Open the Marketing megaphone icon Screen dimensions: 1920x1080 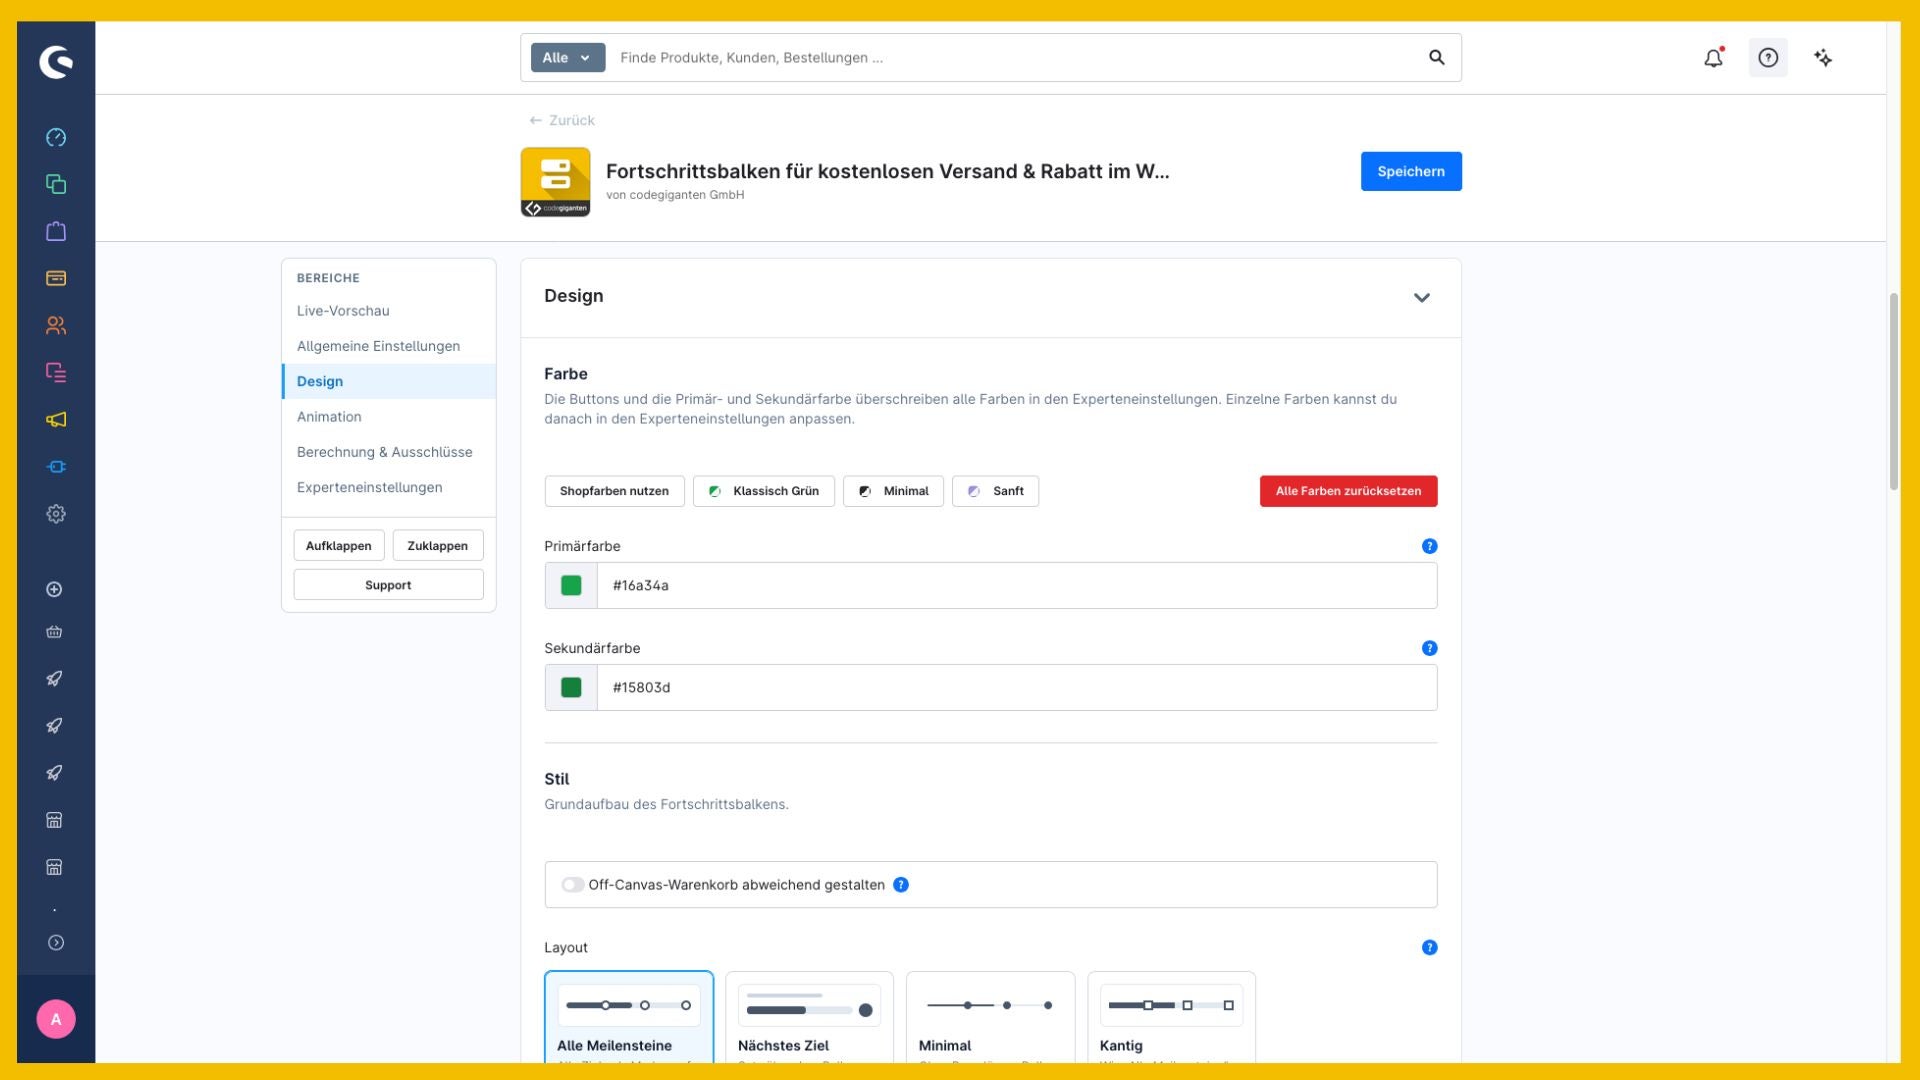(56, 419)
